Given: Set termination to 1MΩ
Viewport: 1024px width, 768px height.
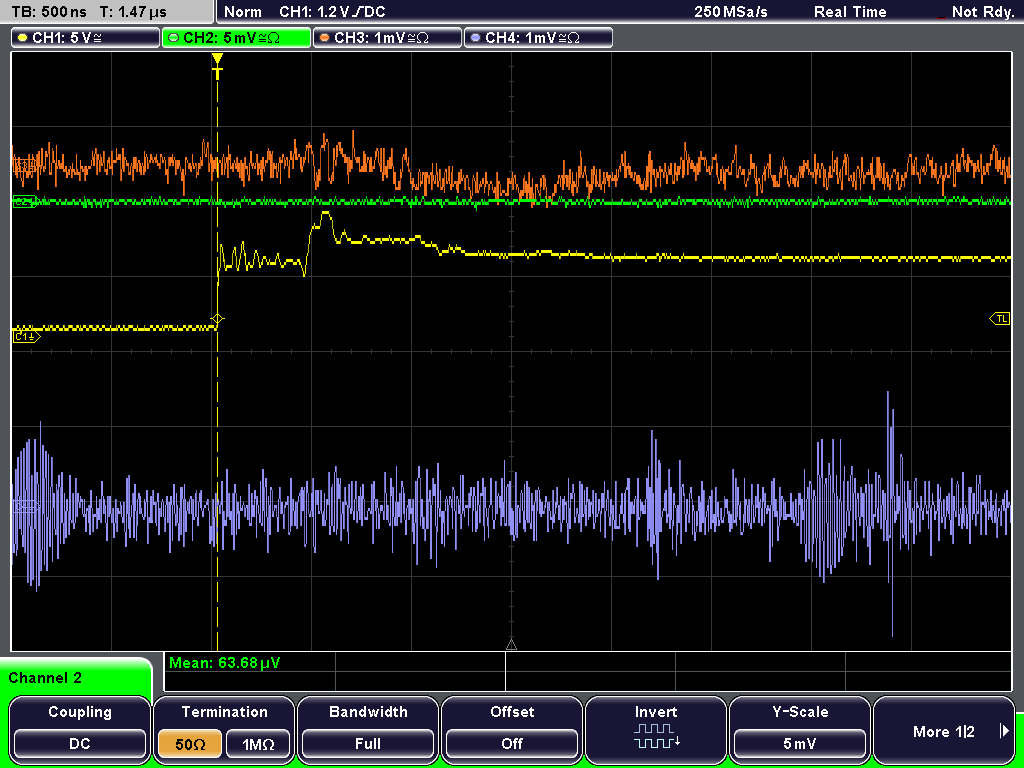Looking at the screenshot, I should [258, 744].
